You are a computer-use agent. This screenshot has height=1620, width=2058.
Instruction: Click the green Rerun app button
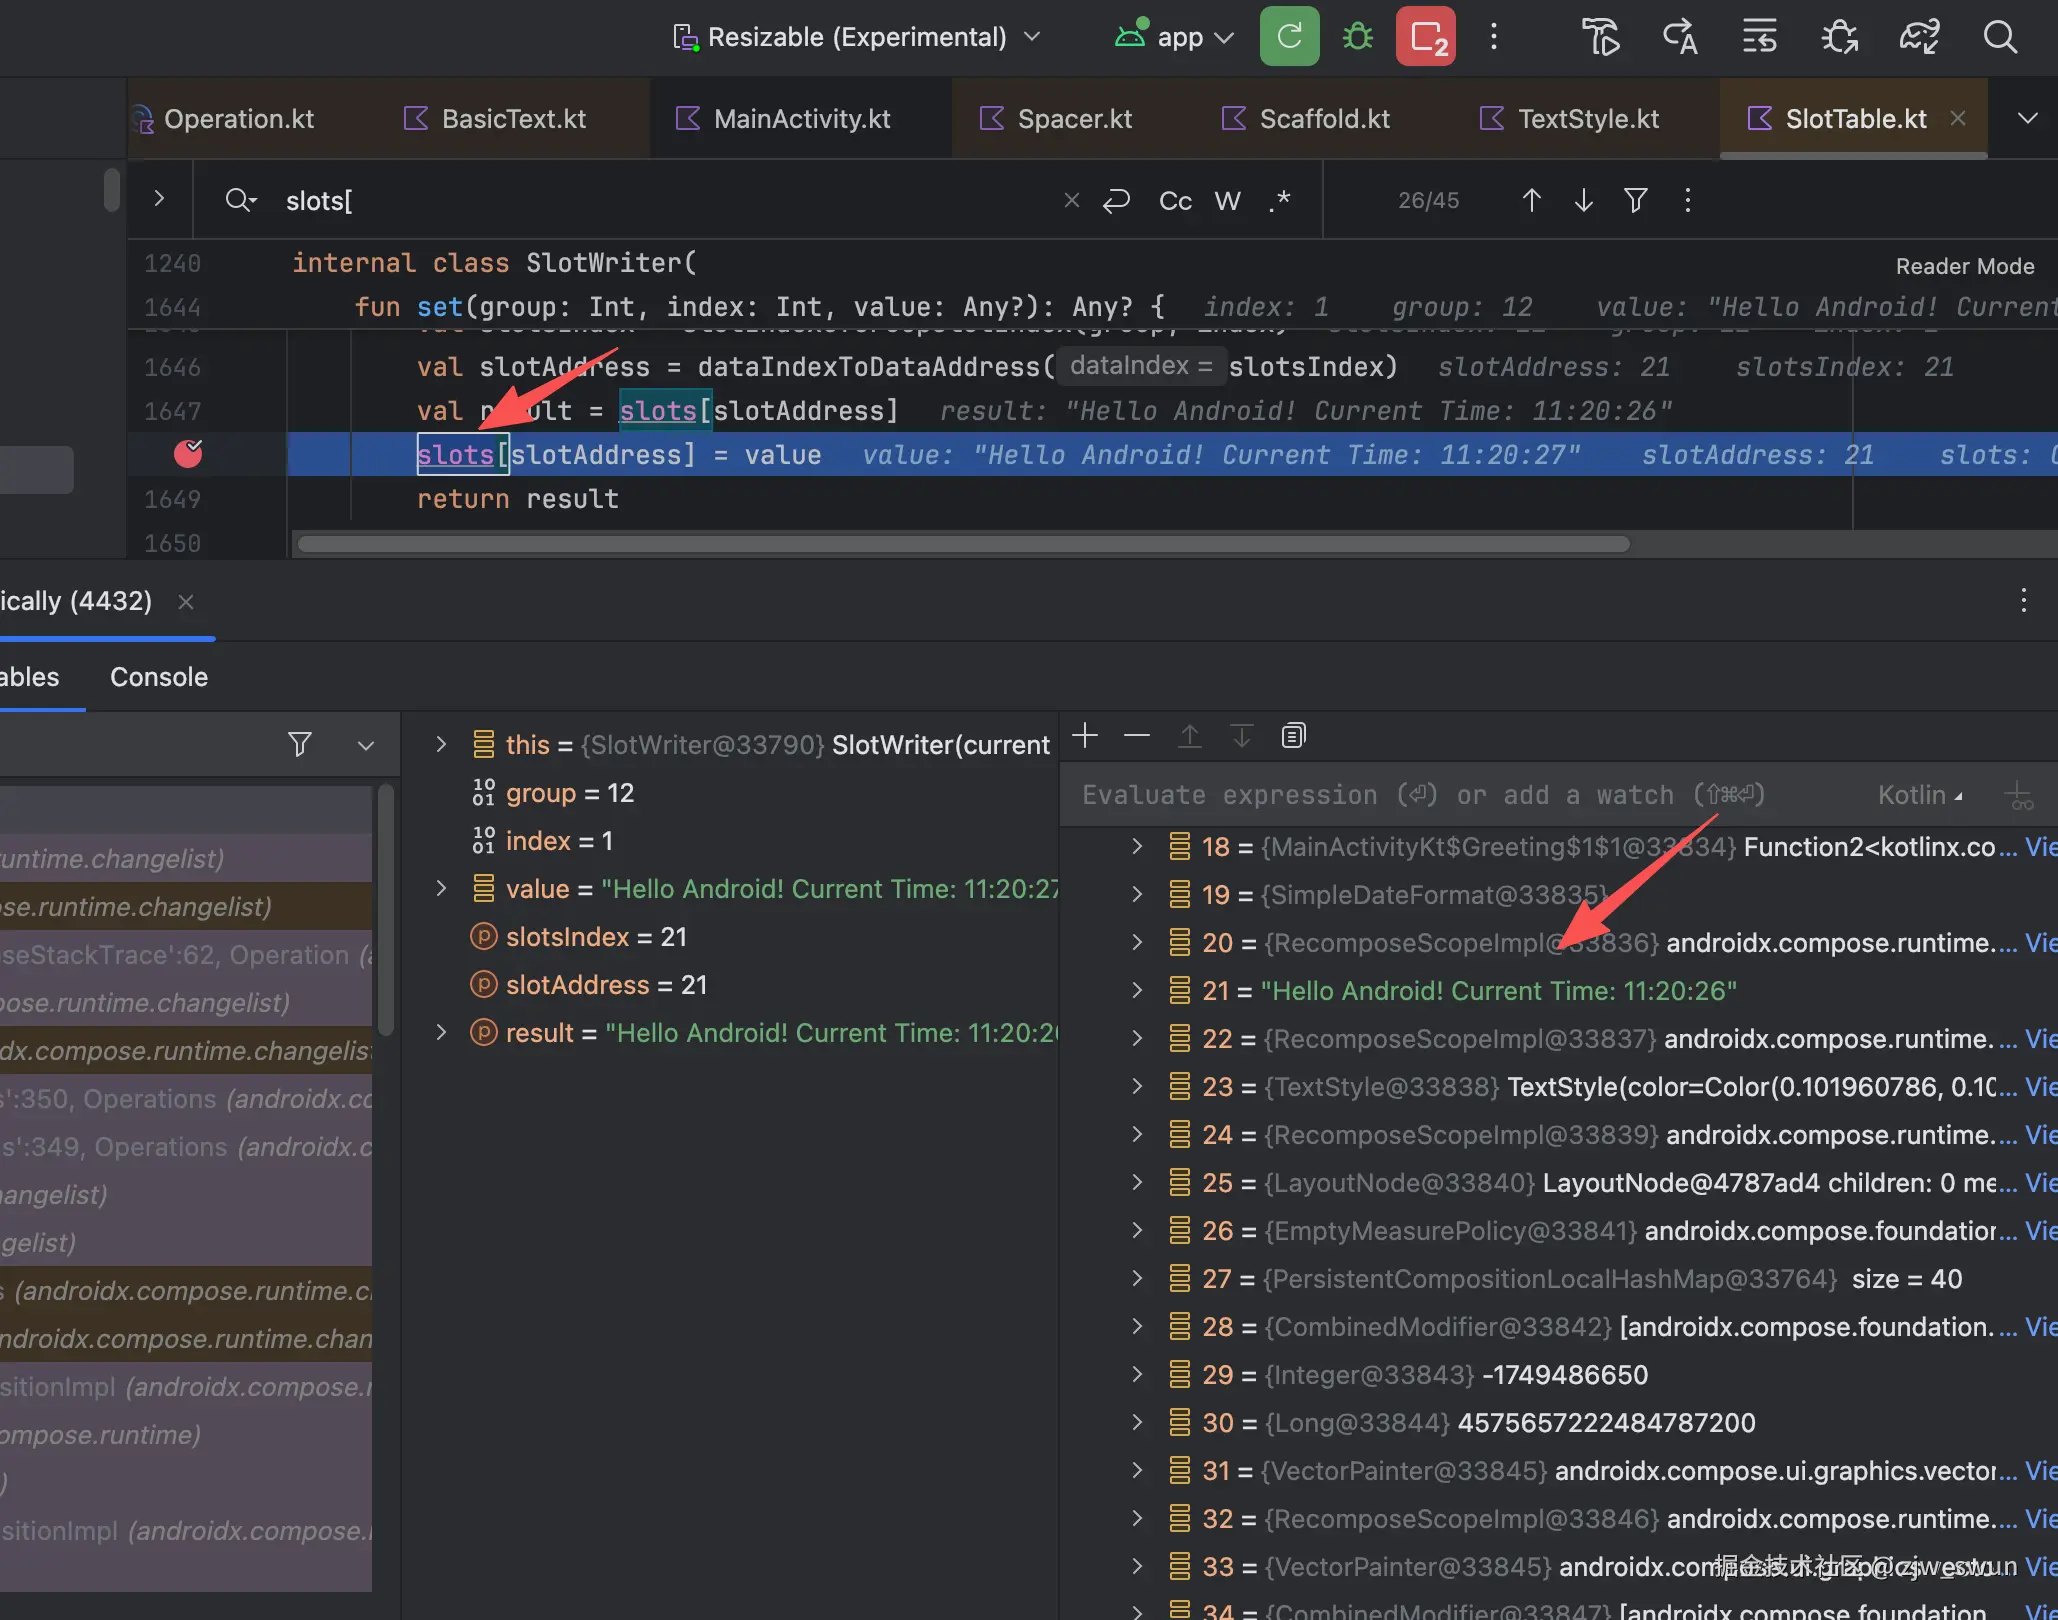click(1289, 37)
